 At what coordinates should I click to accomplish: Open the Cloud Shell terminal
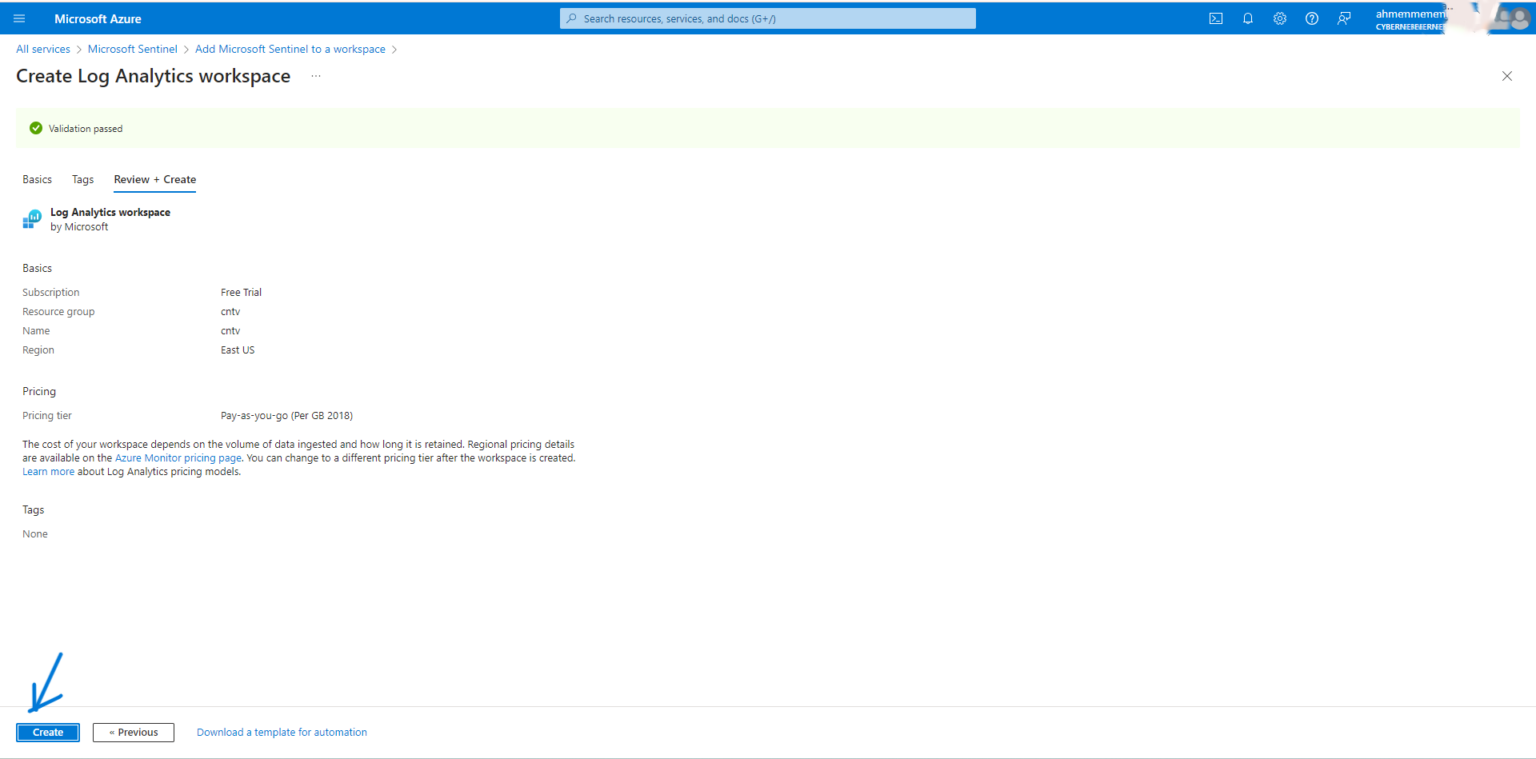[1215, 17]
